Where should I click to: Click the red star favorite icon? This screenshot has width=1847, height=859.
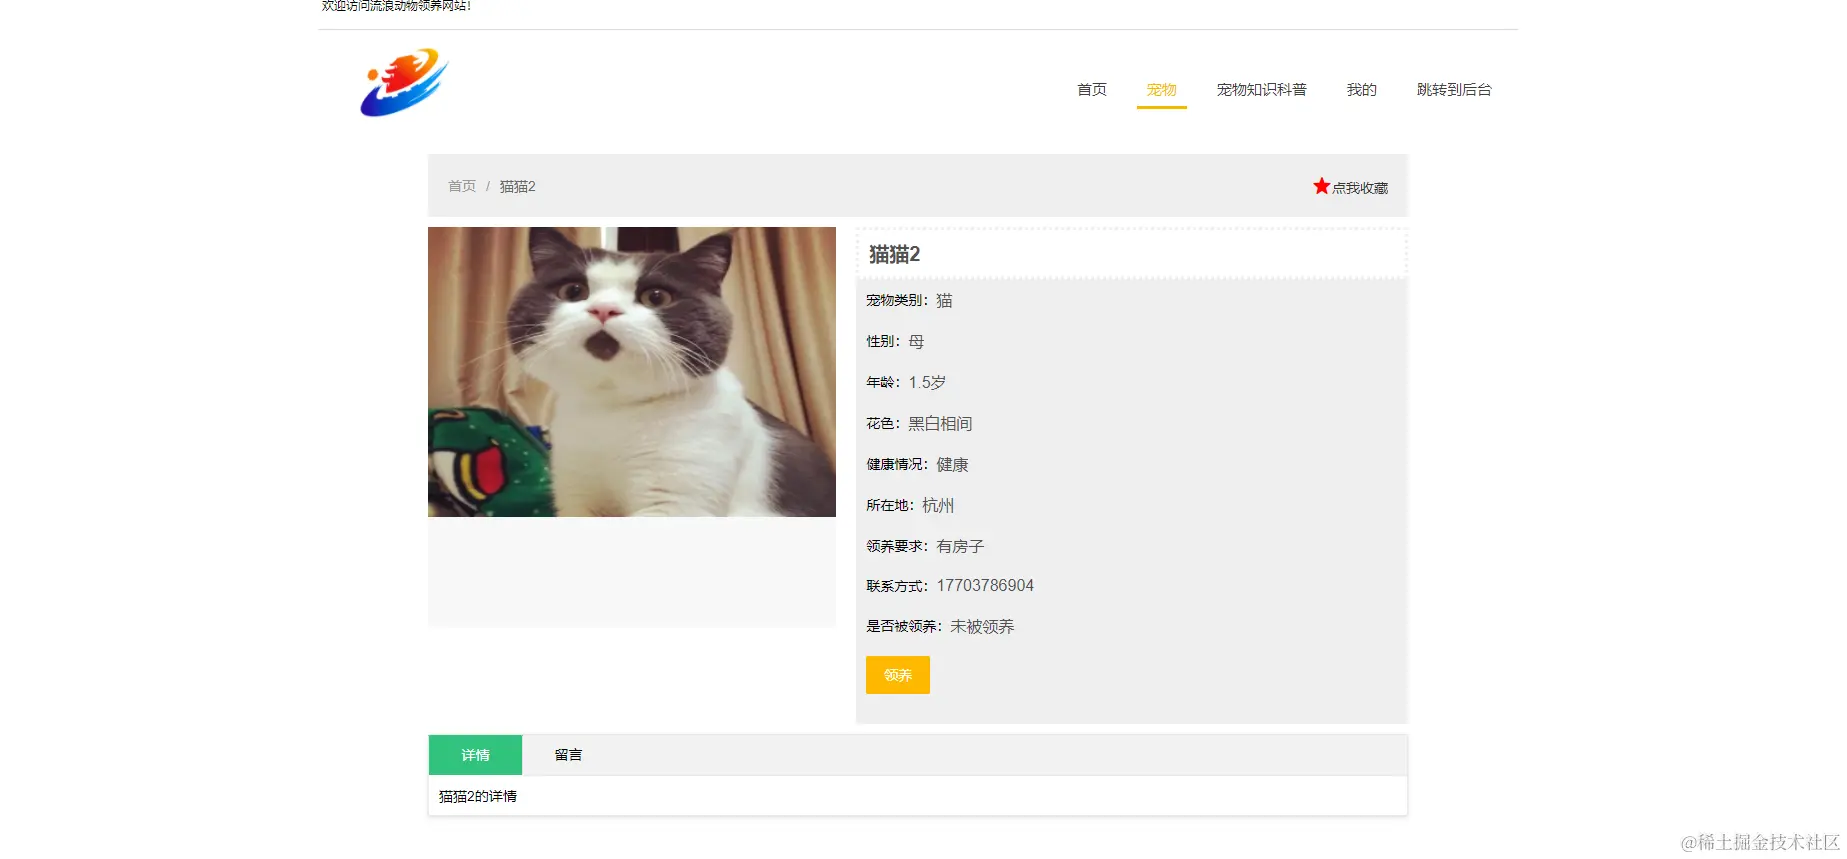1321,186
